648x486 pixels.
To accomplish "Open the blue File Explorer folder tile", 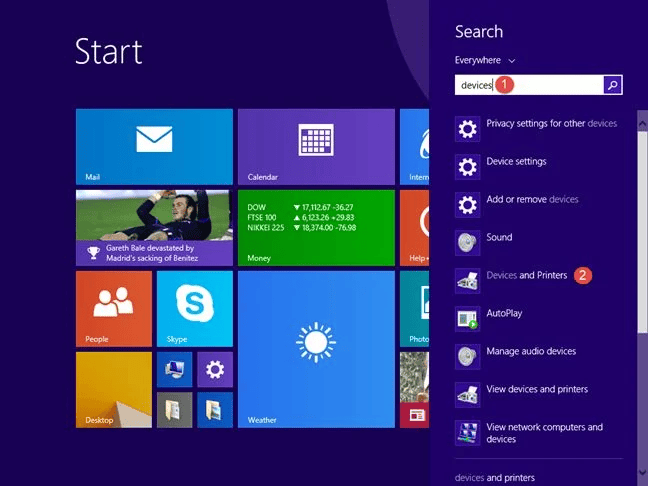I will click(x=215, y=410).
